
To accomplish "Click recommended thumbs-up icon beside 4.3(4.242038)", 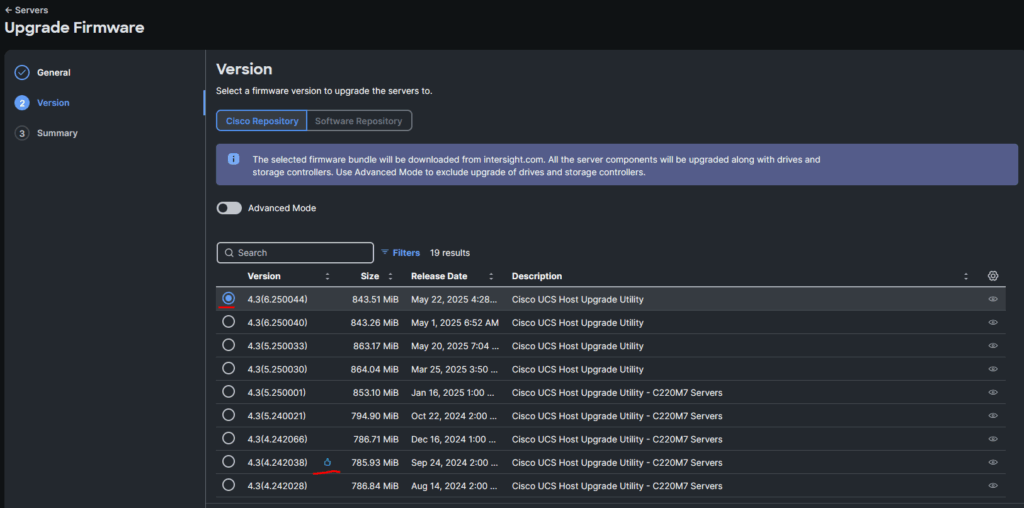I will point(327,462).
